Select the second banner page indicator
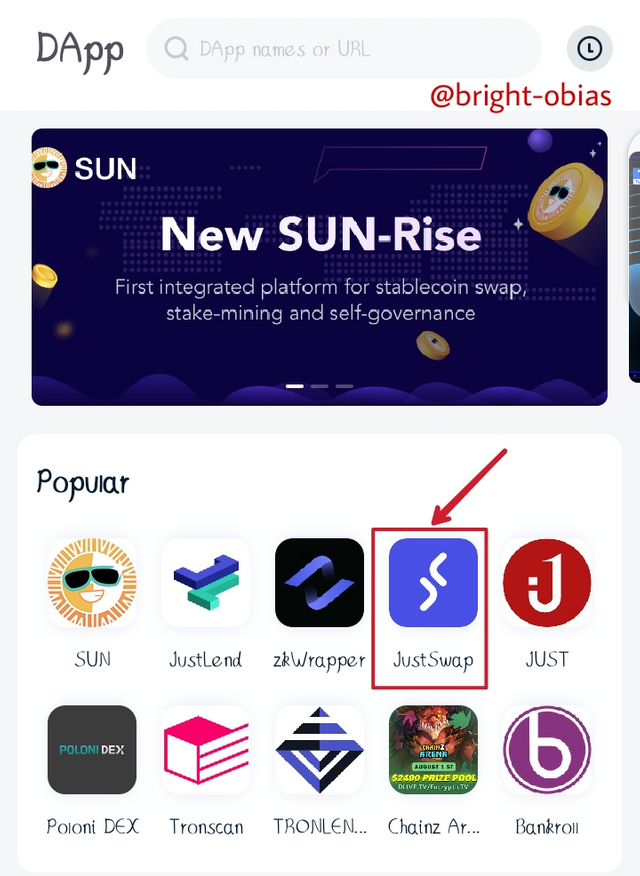Screen dimensions: 640x876 319,386
